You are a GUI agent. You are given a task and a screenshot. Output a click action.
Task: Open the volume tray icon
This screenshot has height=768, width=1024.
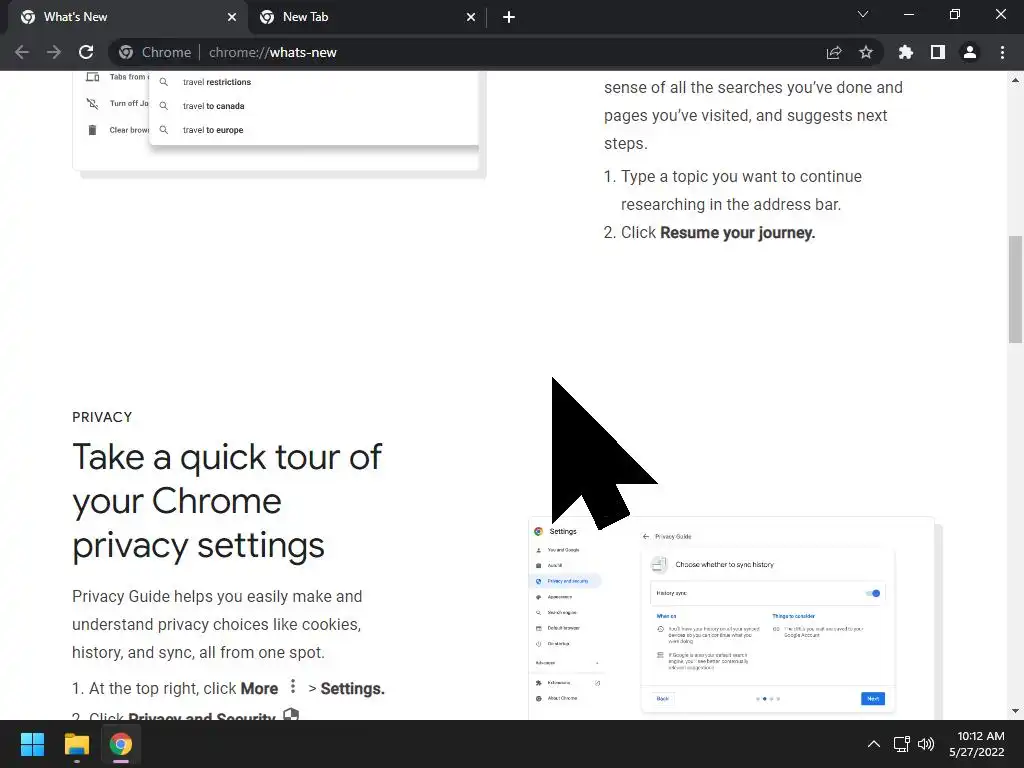pos(926,744)
